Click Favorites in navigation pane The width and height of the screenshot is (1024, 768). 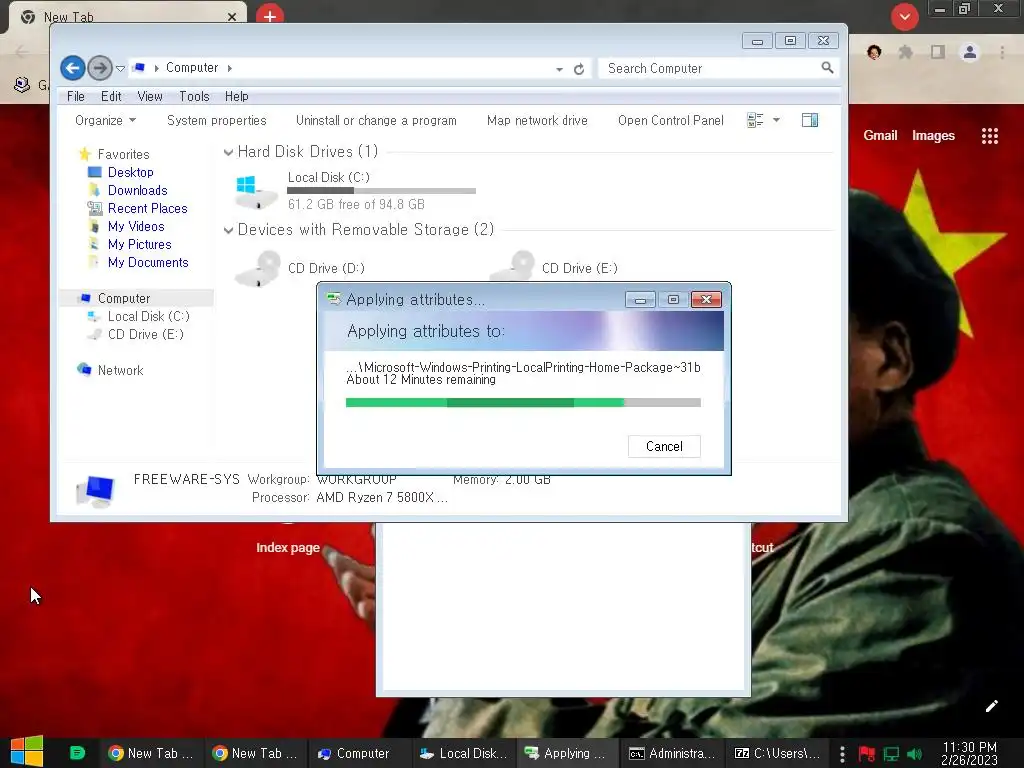coord(123,154)
